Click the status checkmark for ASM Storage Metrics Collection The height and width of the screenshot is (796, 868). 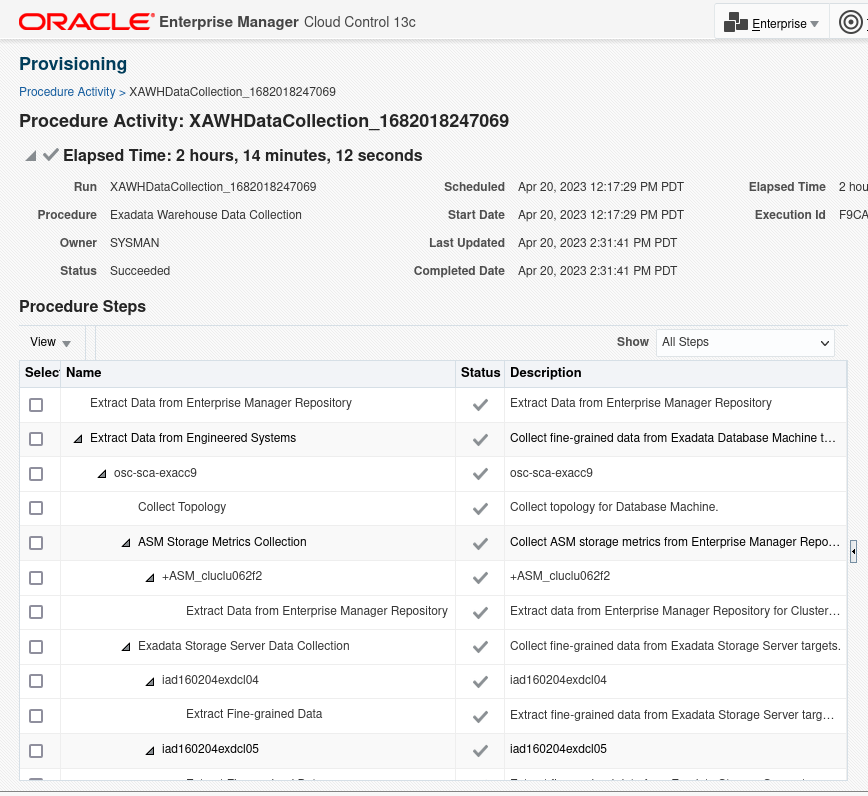[480, 543]
